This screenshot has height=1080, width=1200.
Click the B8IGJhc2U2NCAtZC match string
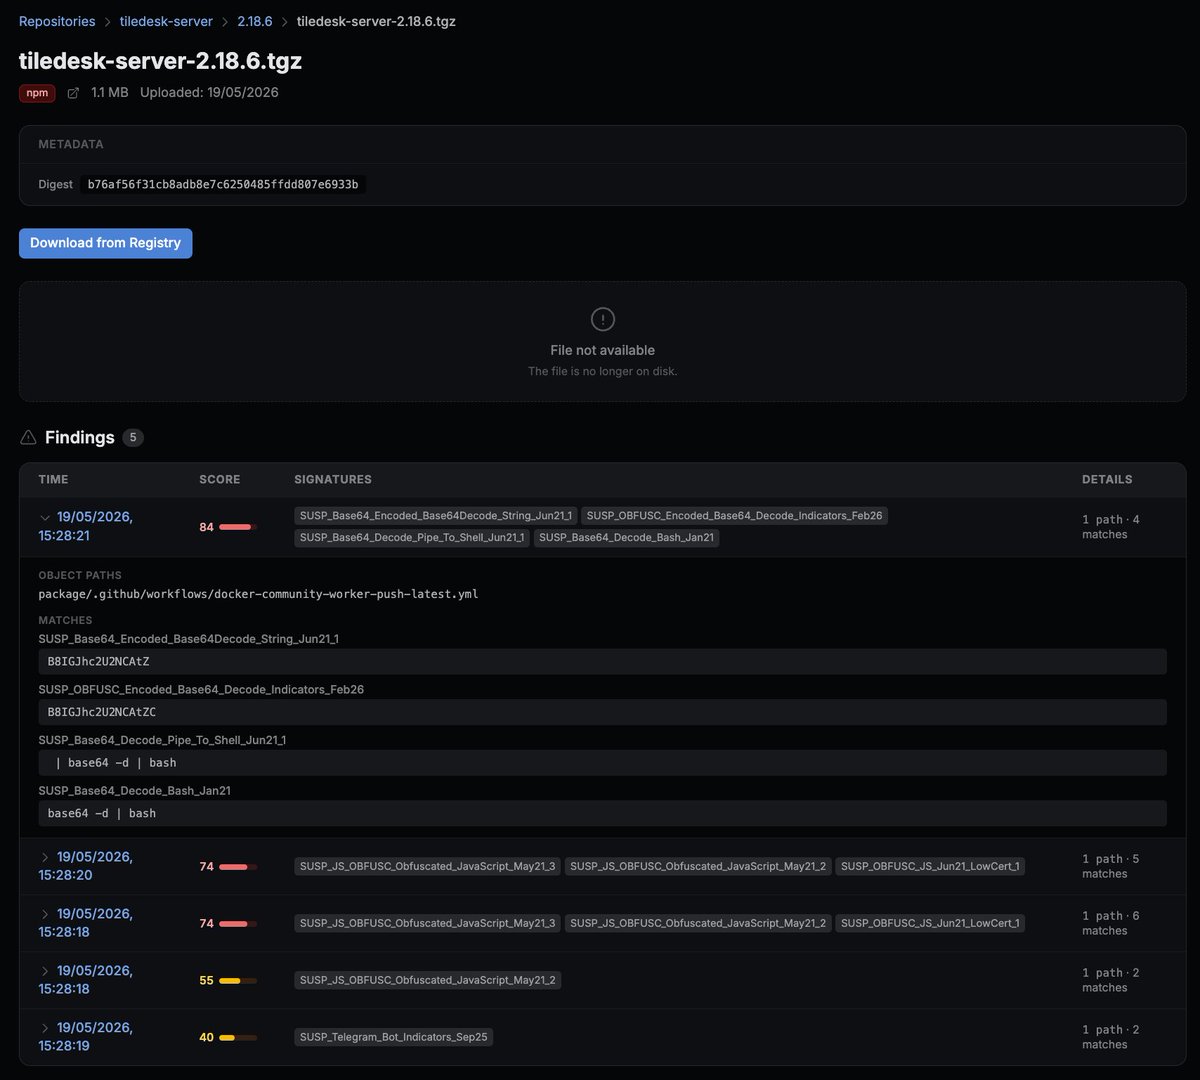[602, 712]
